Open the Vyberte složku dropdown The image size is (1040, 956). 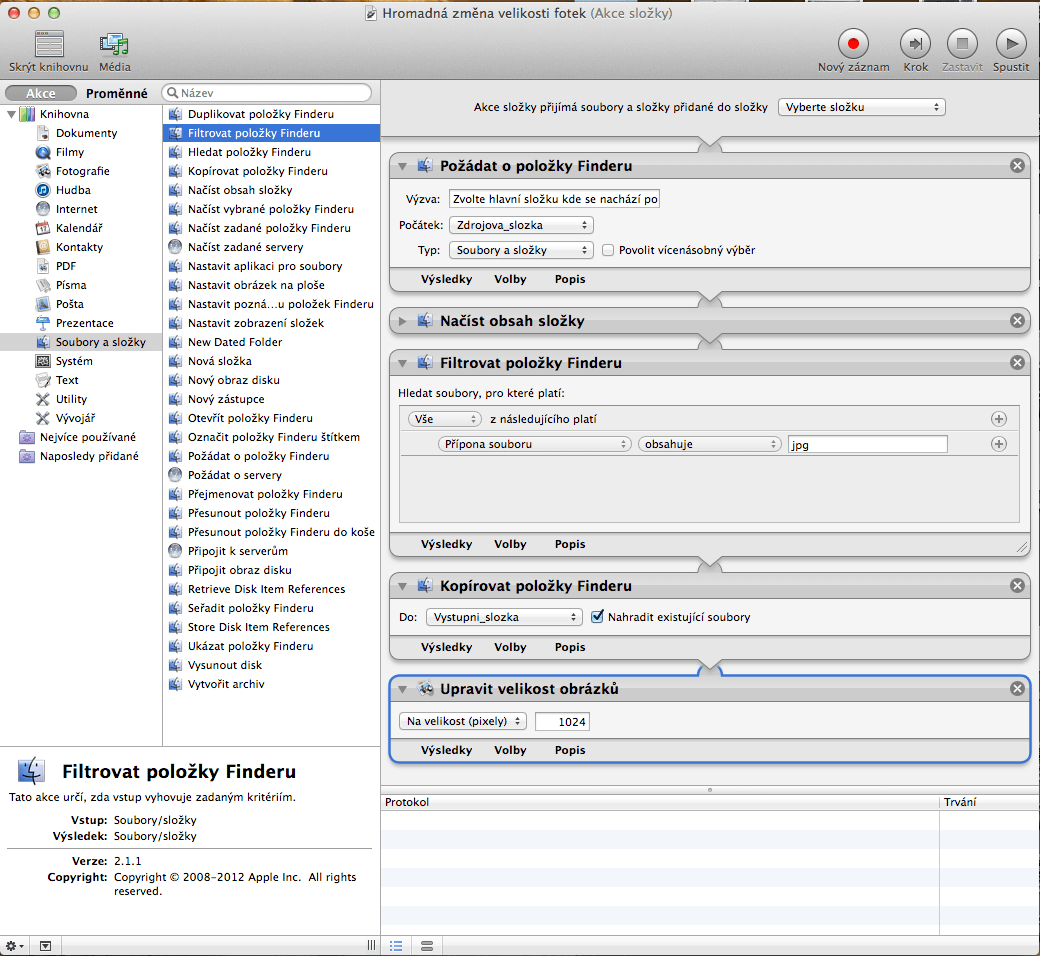pos(861,107)
